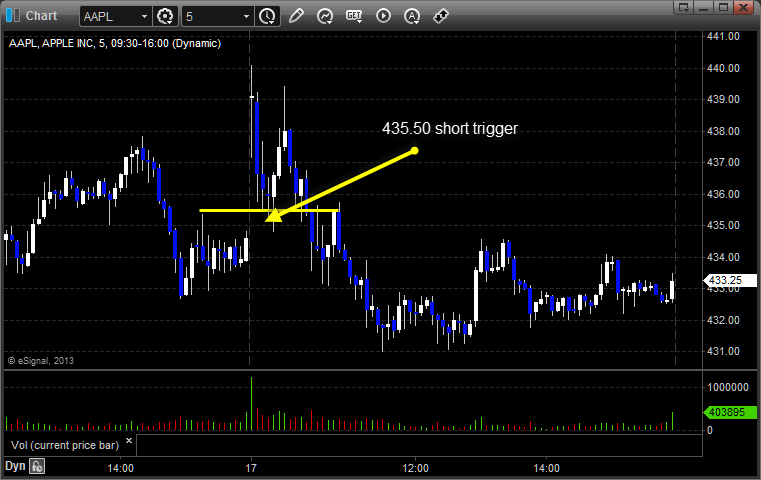Click the 431.00 price axis label
The height and width of the screenshot is (480, 761).
[x=723, y=351]
